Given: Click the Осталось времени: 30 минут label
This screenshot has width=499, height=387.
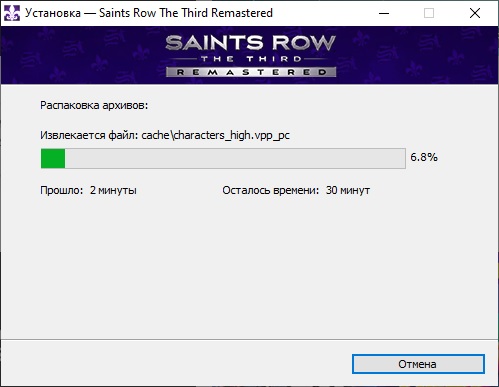Looking at the screenshot, I should click(296, 190).
